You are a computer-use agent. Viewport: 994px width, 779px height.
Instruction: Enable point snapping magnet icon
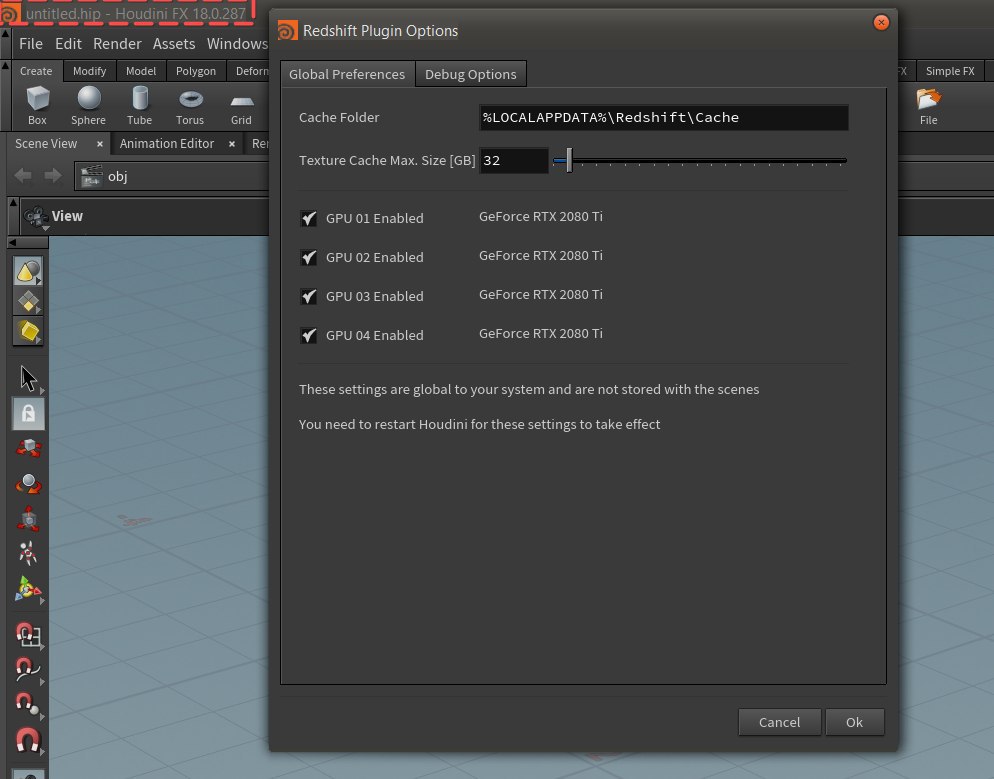click(28, 704)
